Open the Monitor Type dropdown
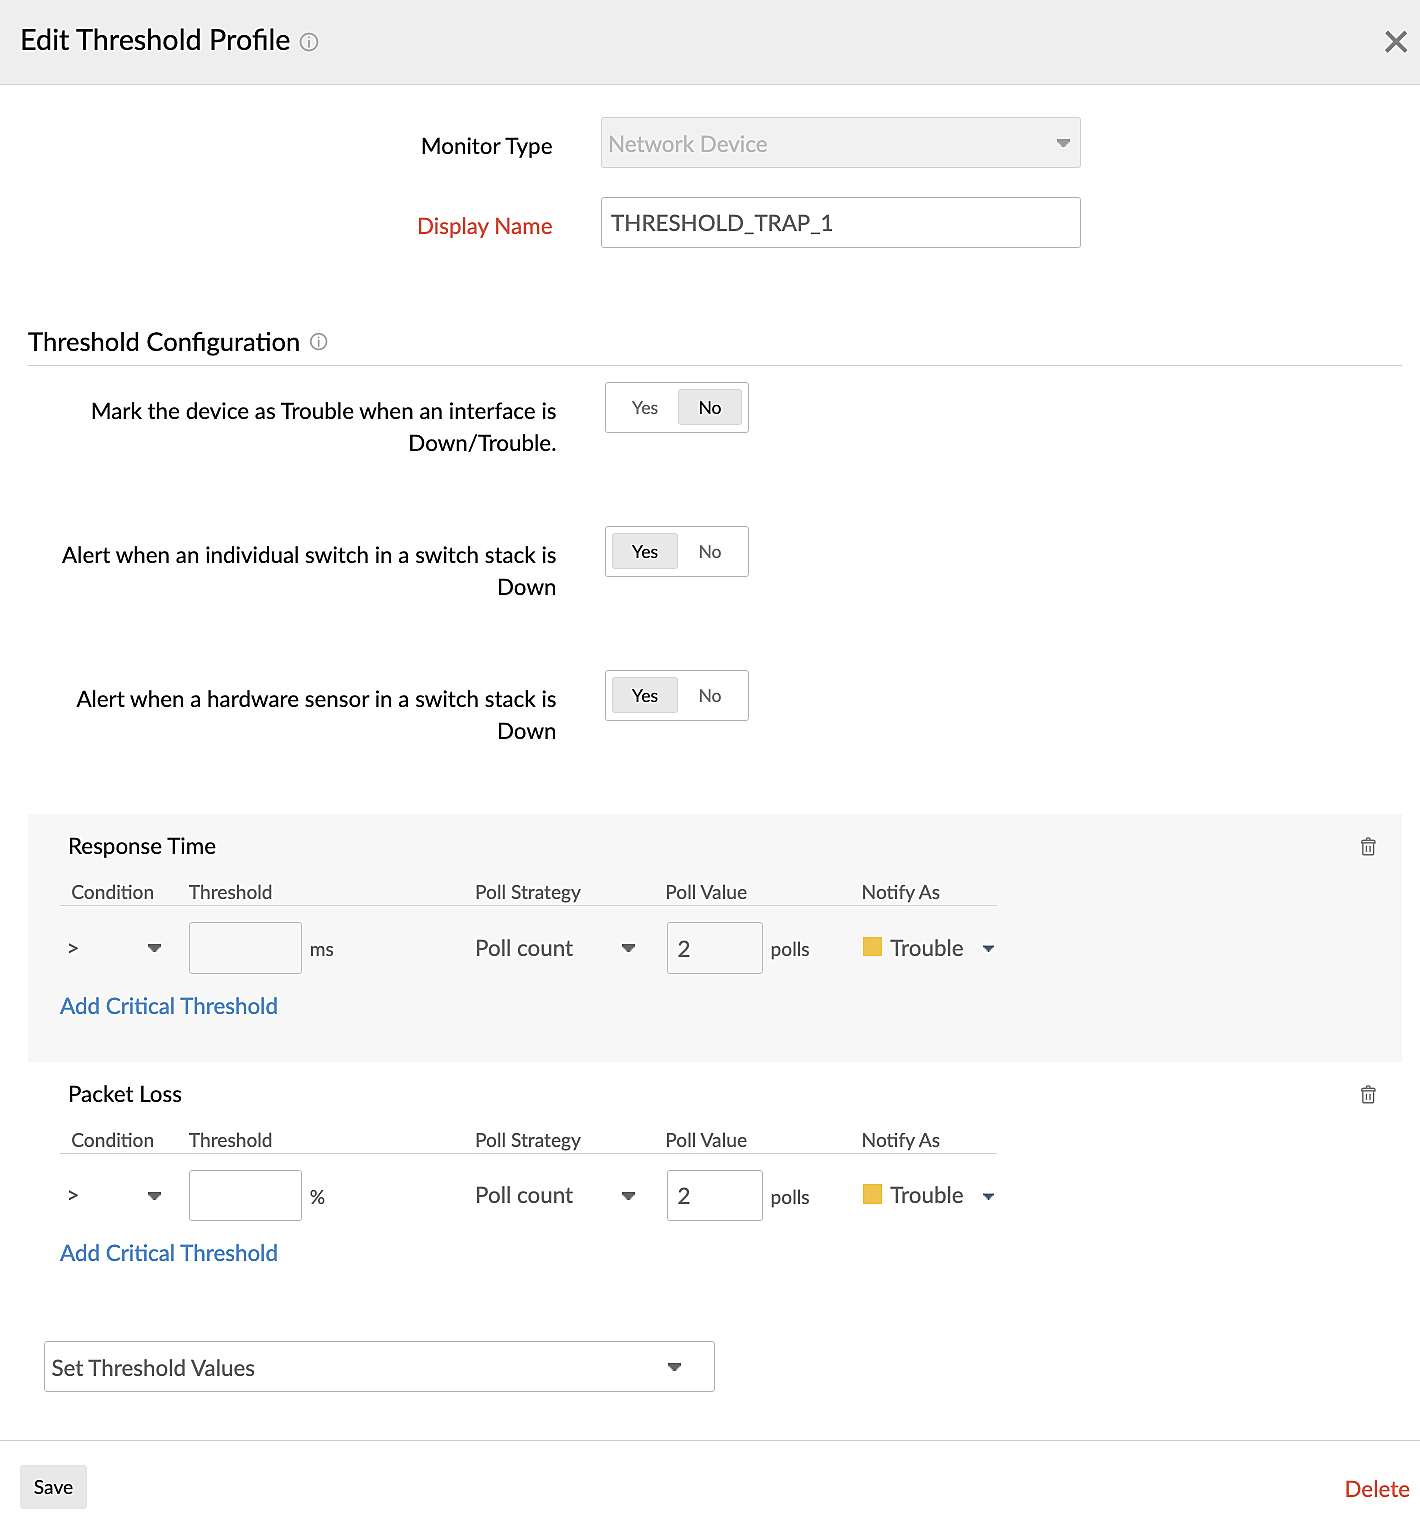Viewport: 1420px width, 1520px height. point(841,143)
